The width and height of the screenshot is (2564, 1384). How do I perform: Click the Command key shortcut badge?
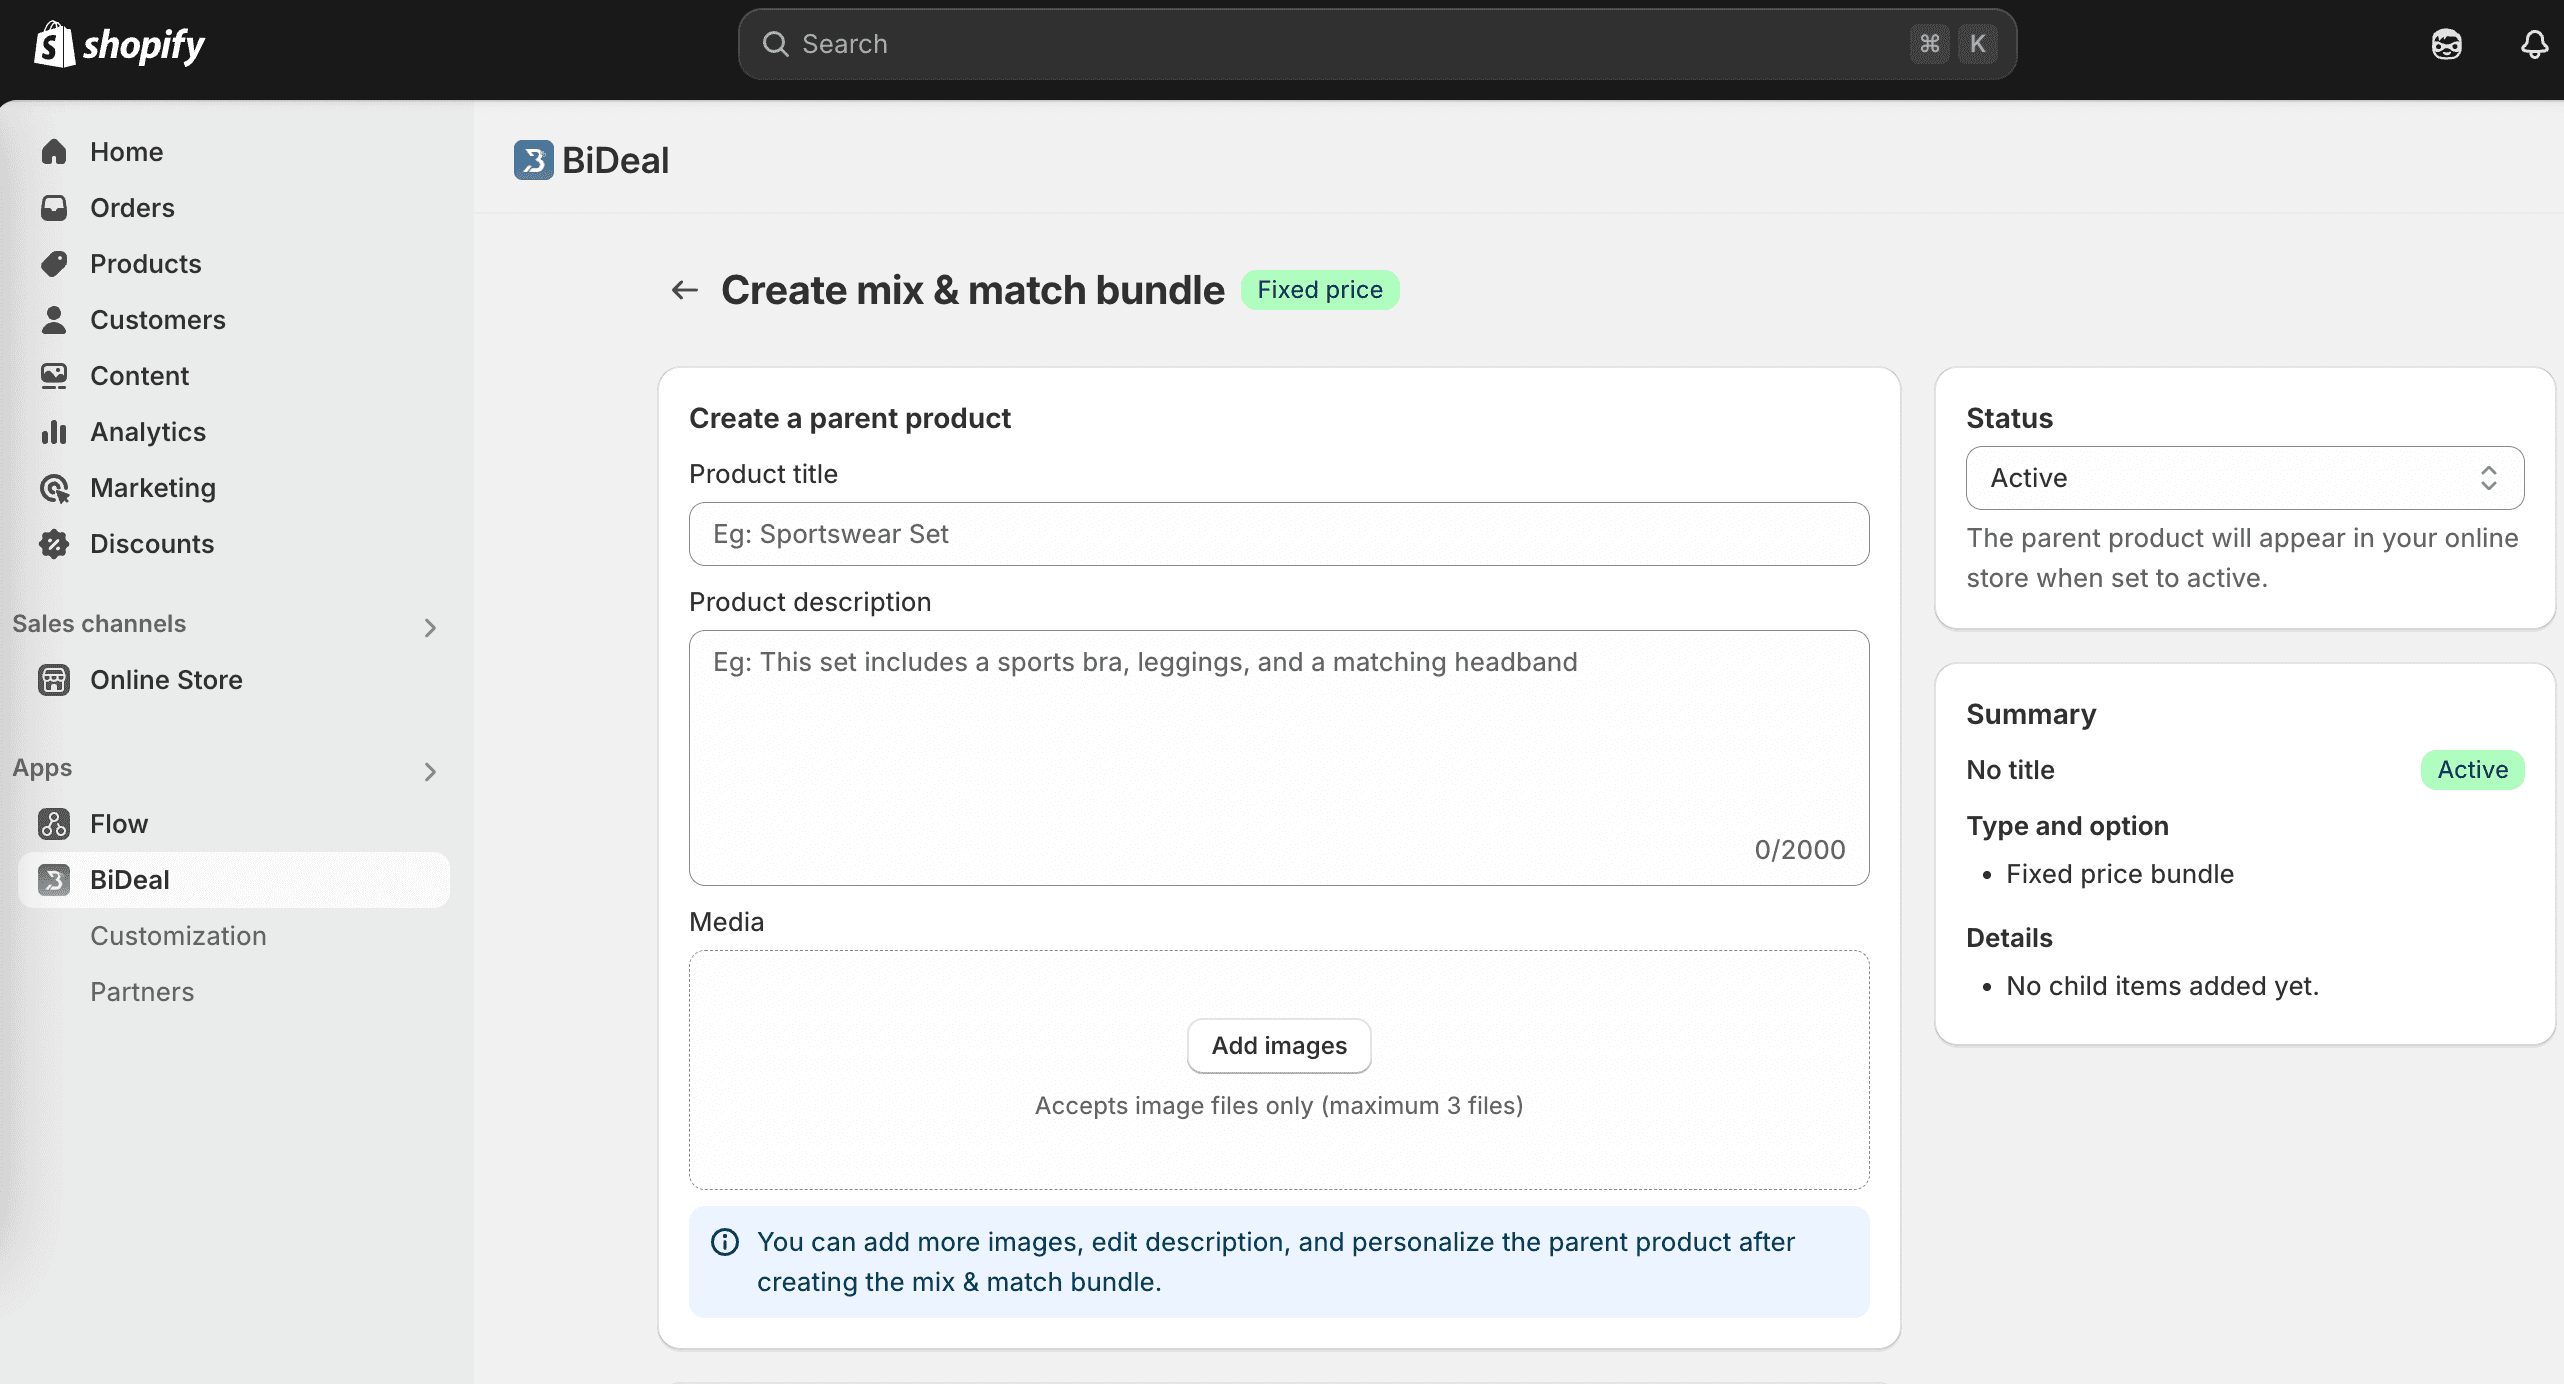(1929, 44)
